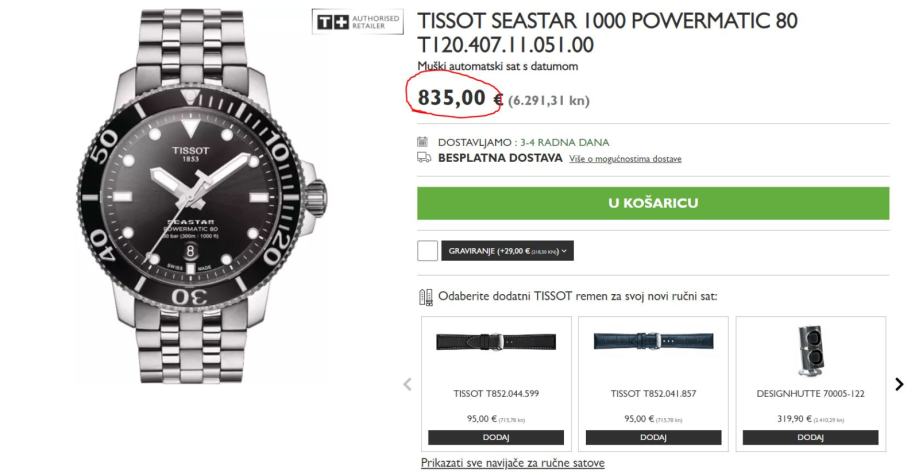Image resolution: width=919 pixels, height=475 pixels.
Task: Add Tissot T852.044.599 strap via Dodaj
Action: point(496,437)
